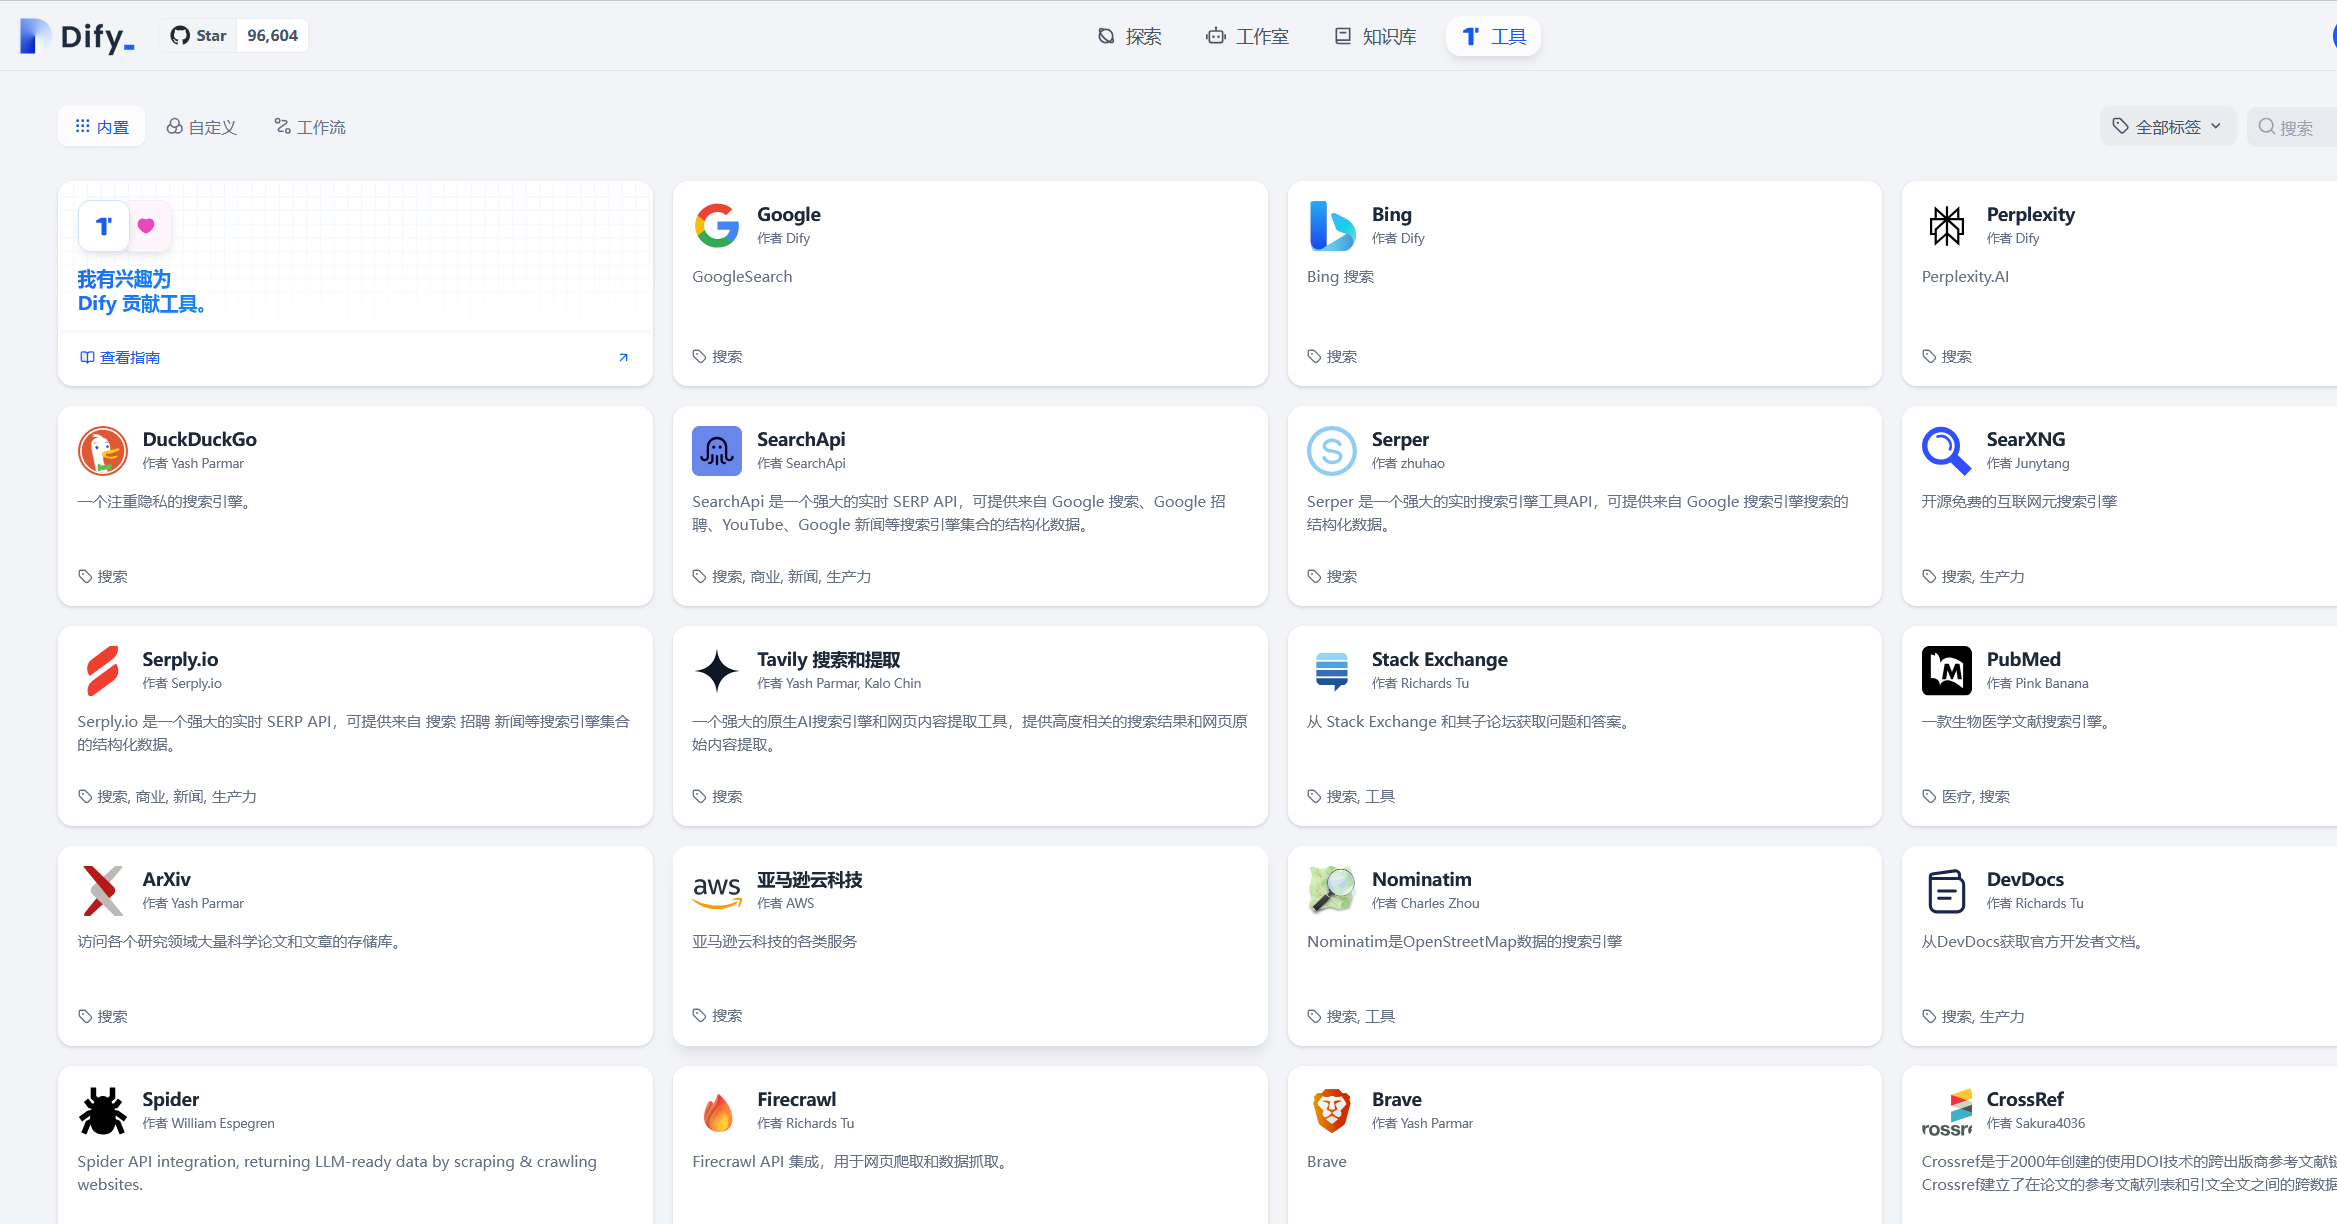
Task: Click the Perplexity.AI description text
Action: click(1965, 277)
